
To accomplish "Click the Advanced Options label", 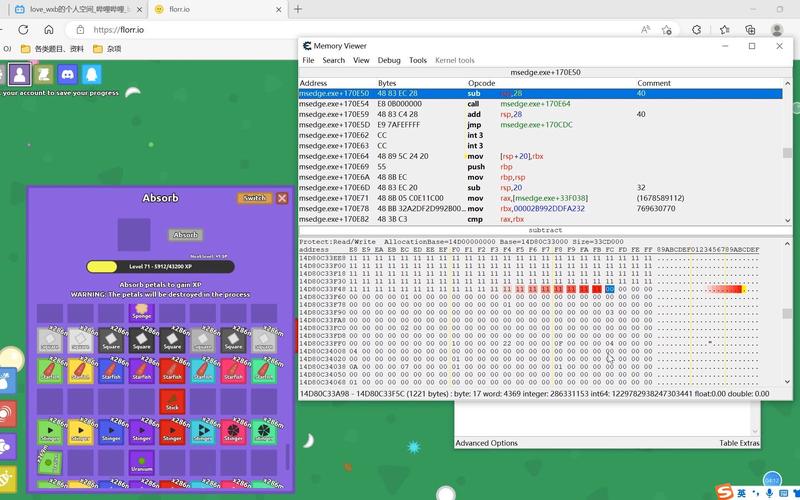I will click(x=486, y=443).
